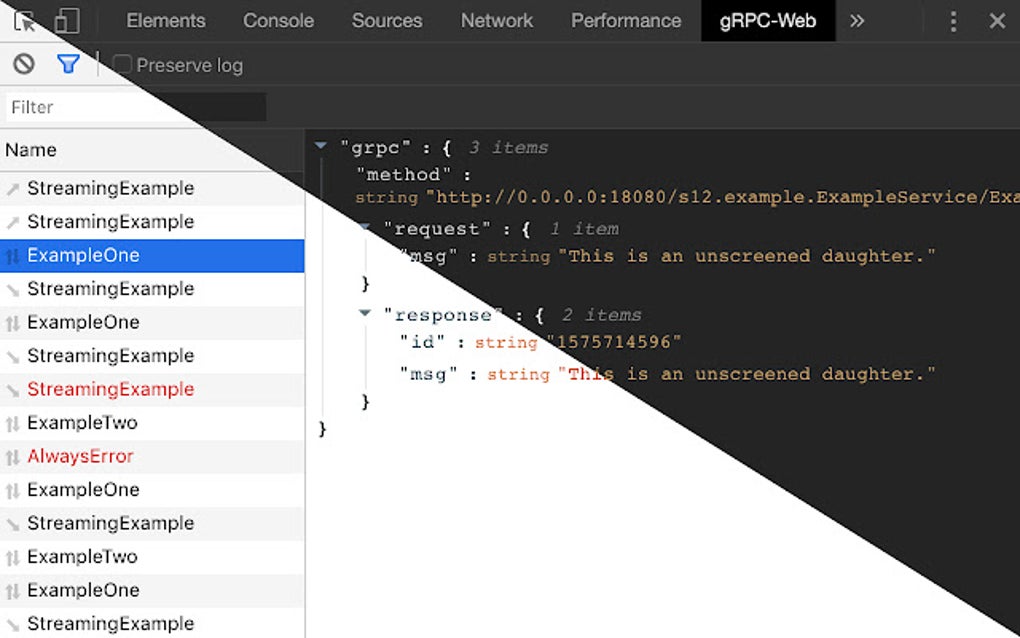
Task: Open DevTools customization three-dot menu
Action: [x=954, y=20]
